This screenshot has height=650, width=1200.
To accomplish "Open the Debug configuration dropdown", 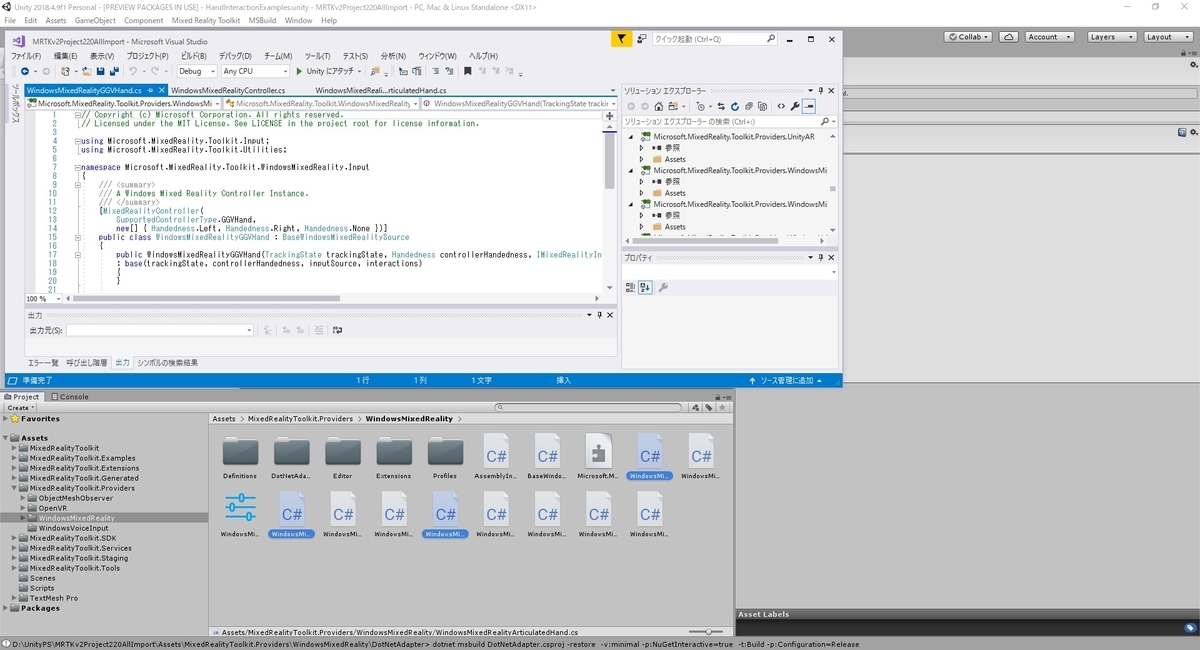I will click(x=196, y=71).
